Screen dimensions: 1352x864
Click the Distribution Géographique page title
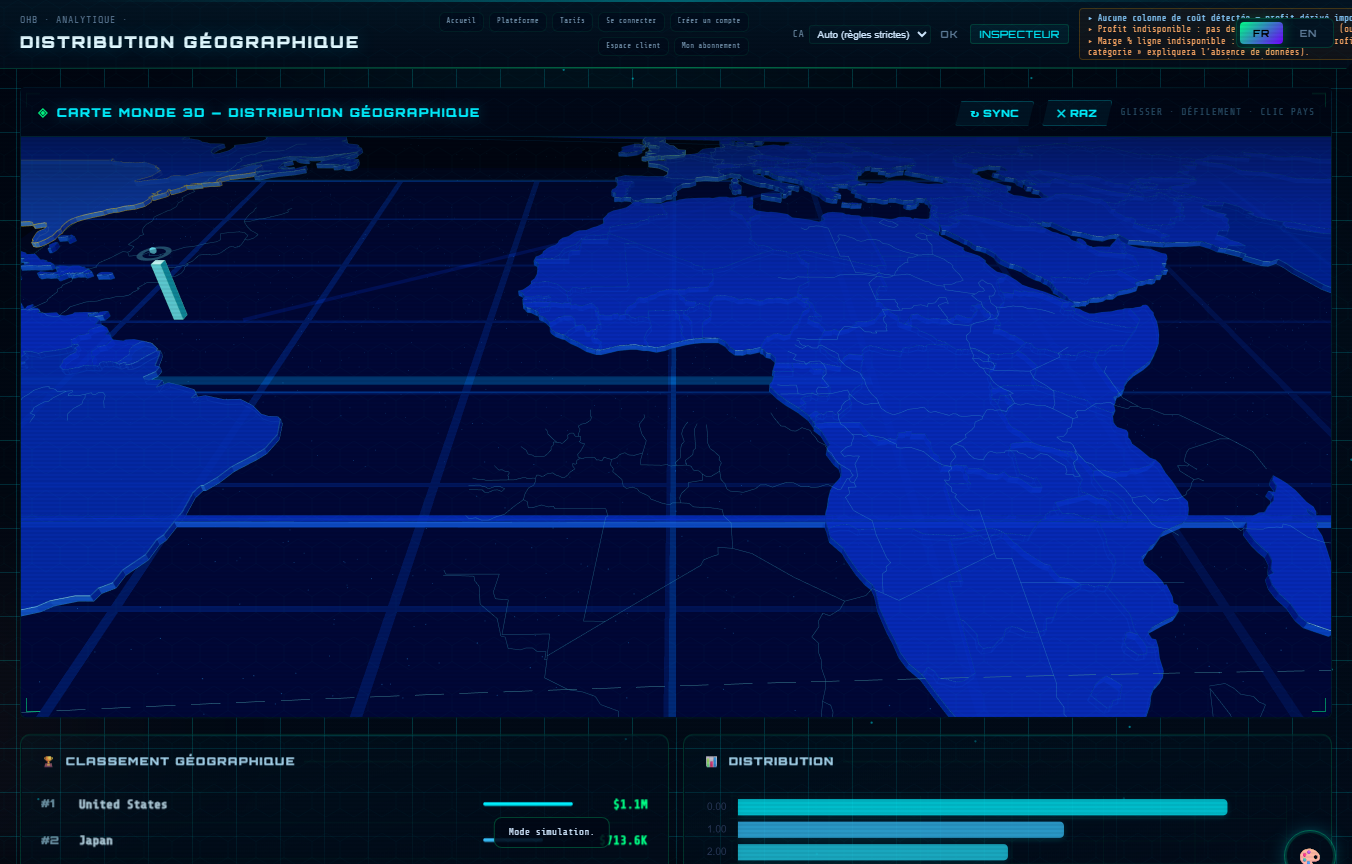[189, 42]
